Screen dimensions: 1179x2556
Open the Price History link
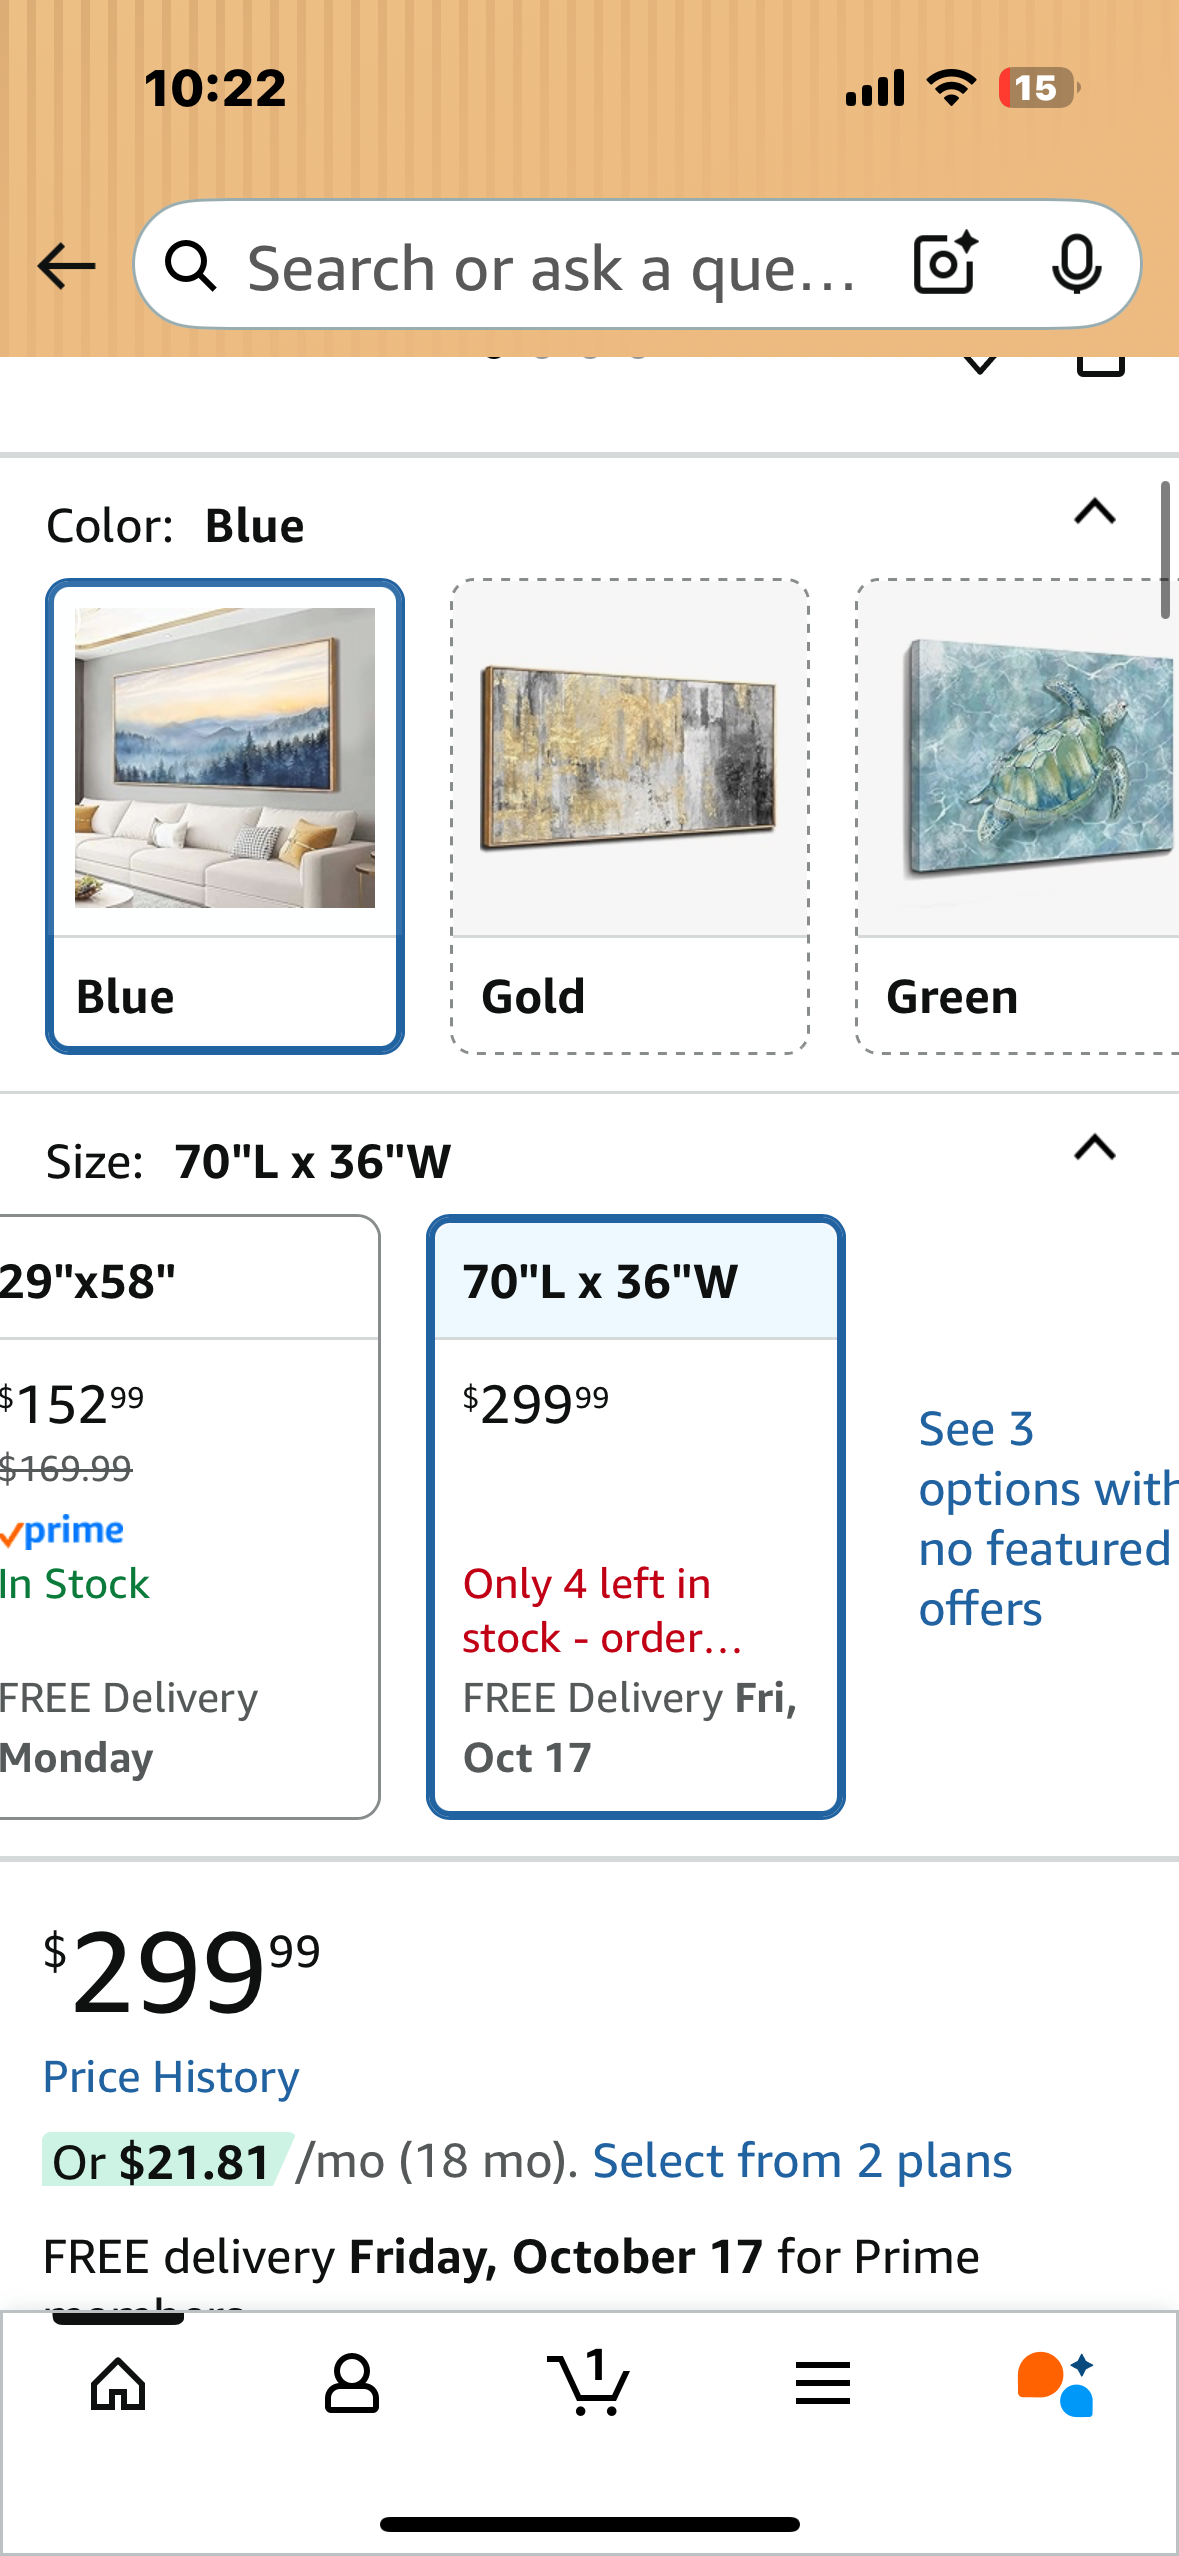171,2077
